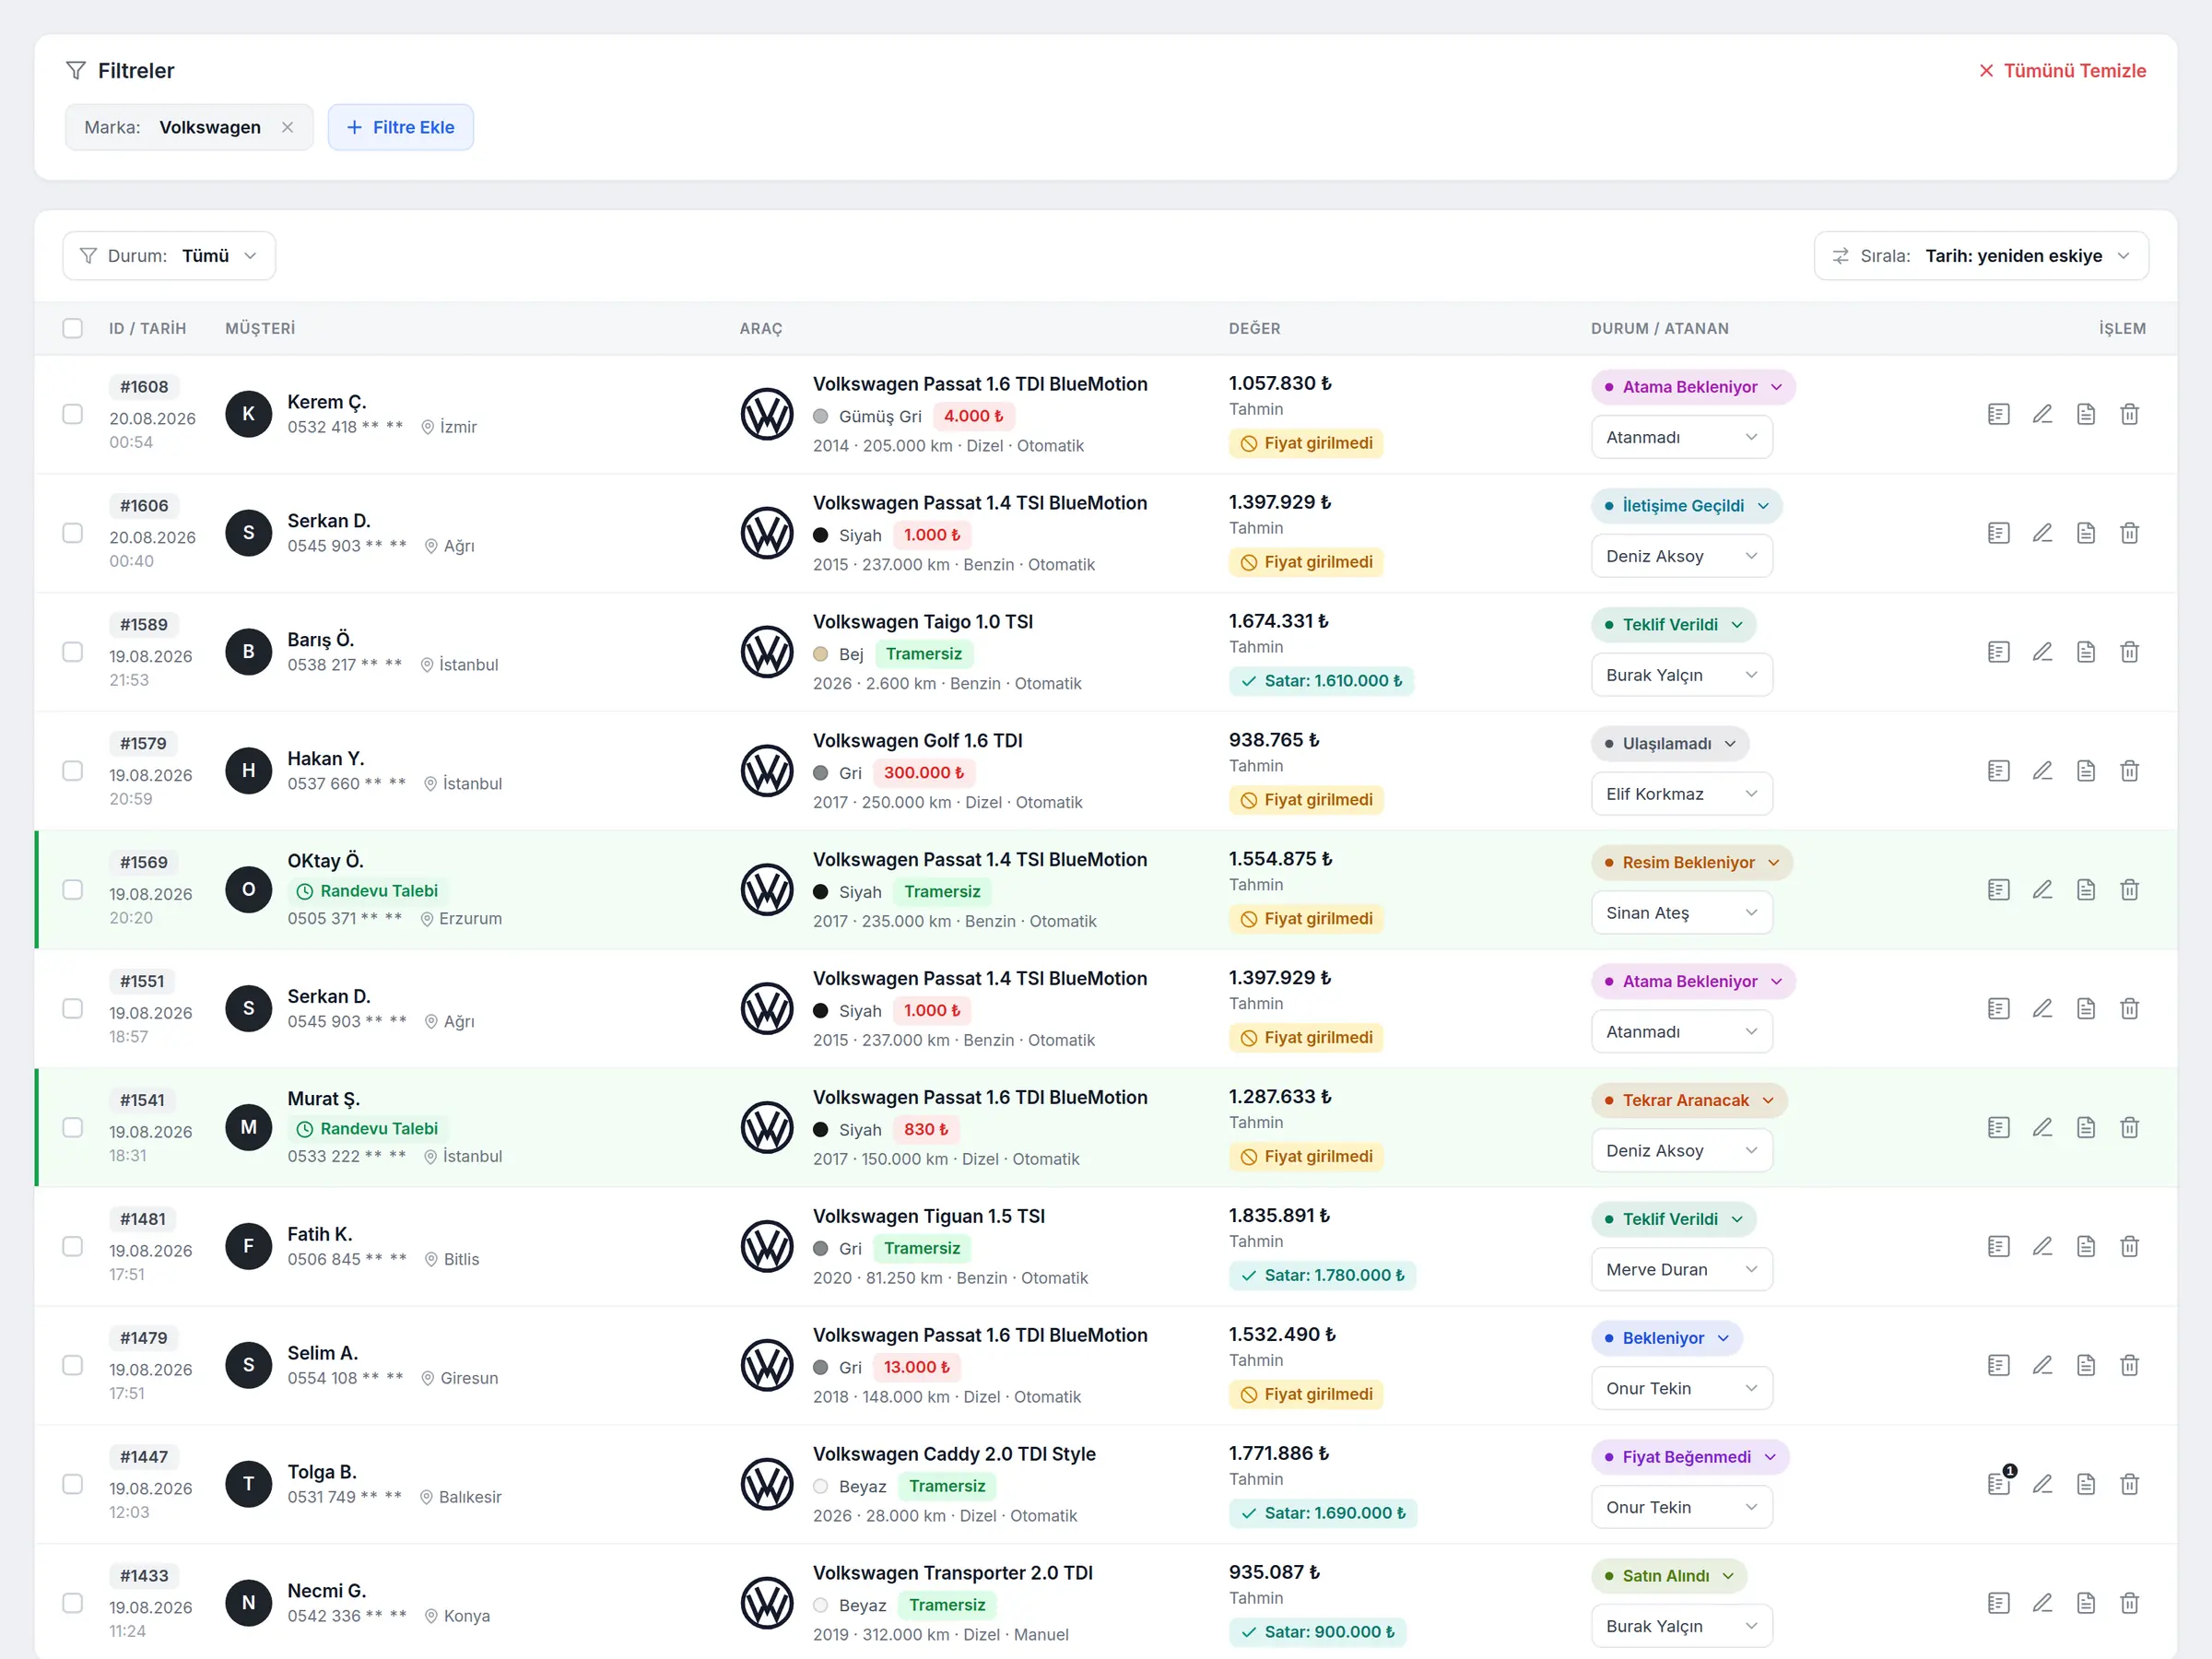Select checkbox for Tolga B. row
The height and width of the screenshot is (1659, 2212).
pos(73,1485)
